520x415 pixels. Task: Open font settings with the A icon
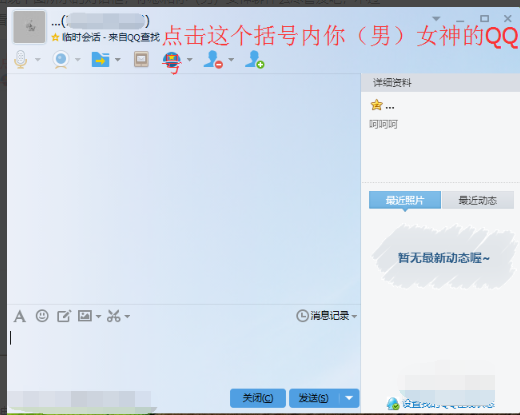click(x=20, y=316)
